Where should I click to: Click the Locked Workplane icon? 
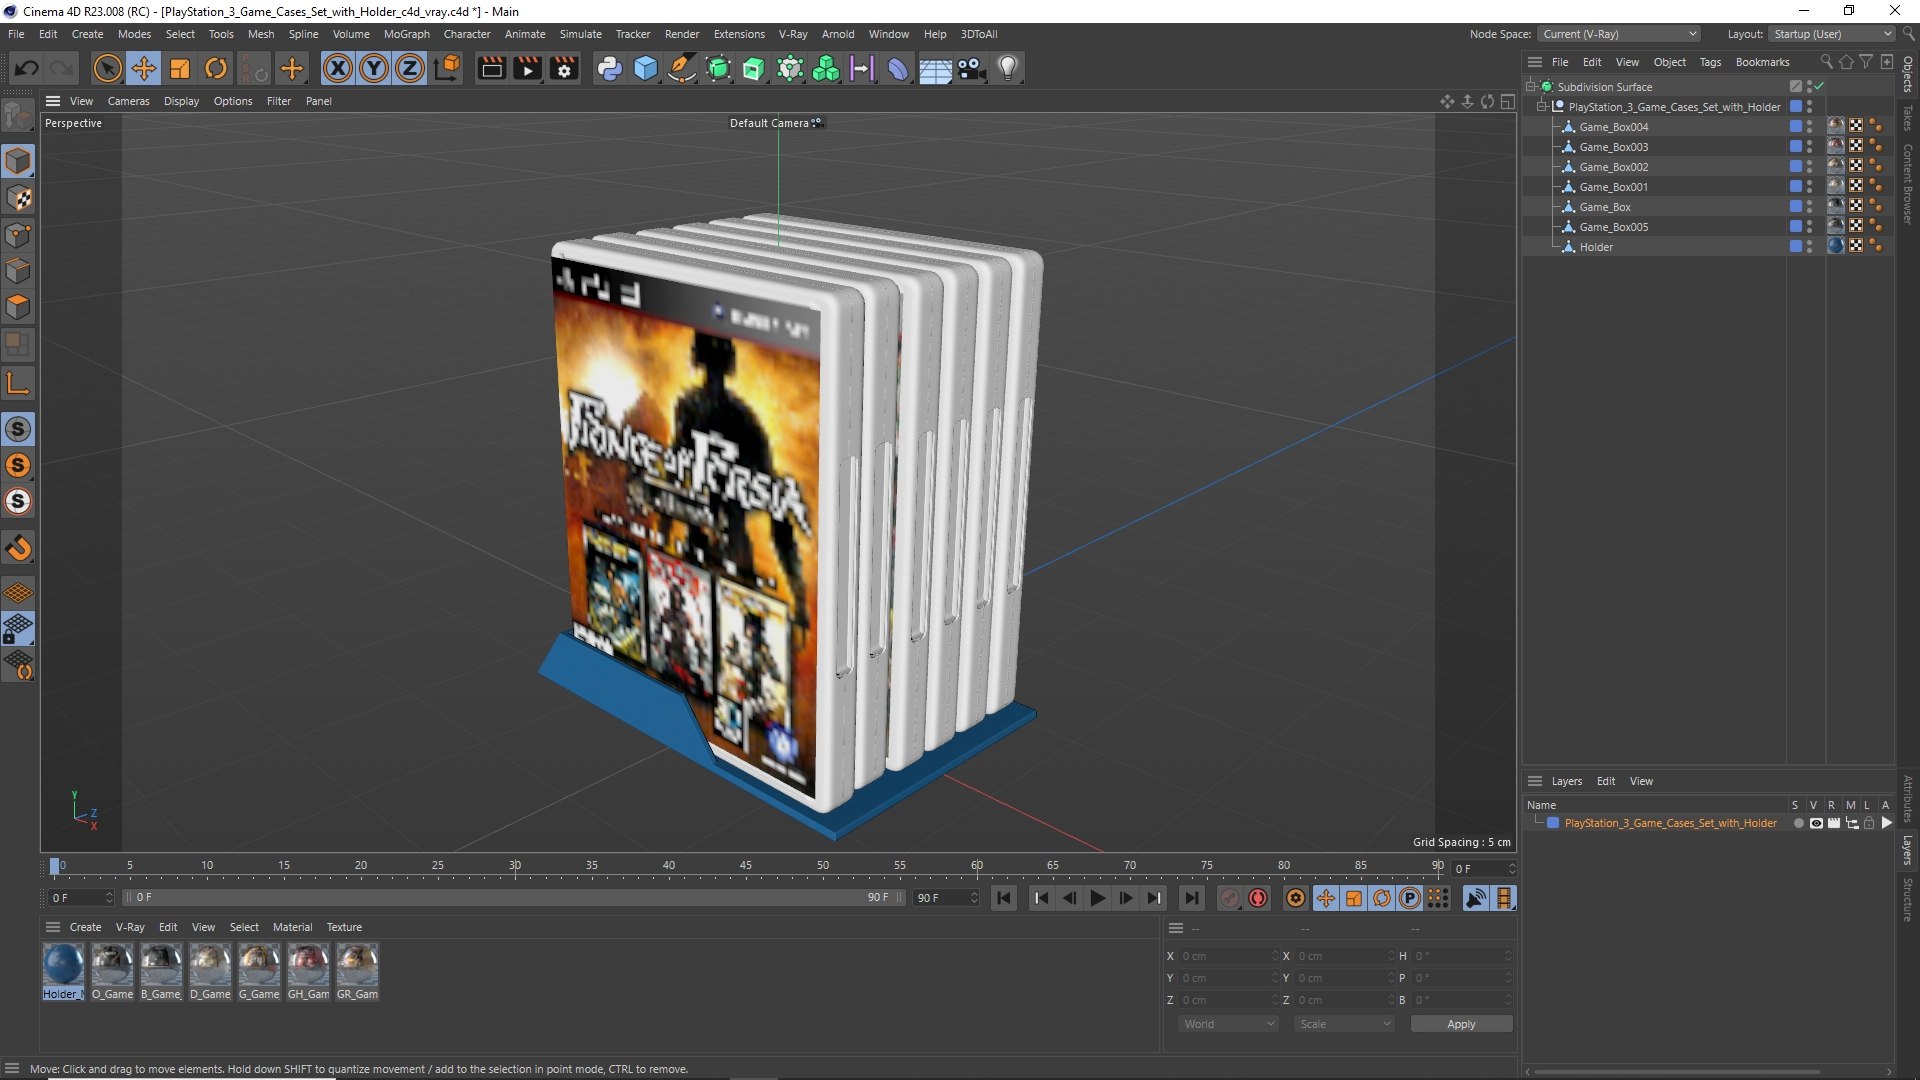coord(18,629)
